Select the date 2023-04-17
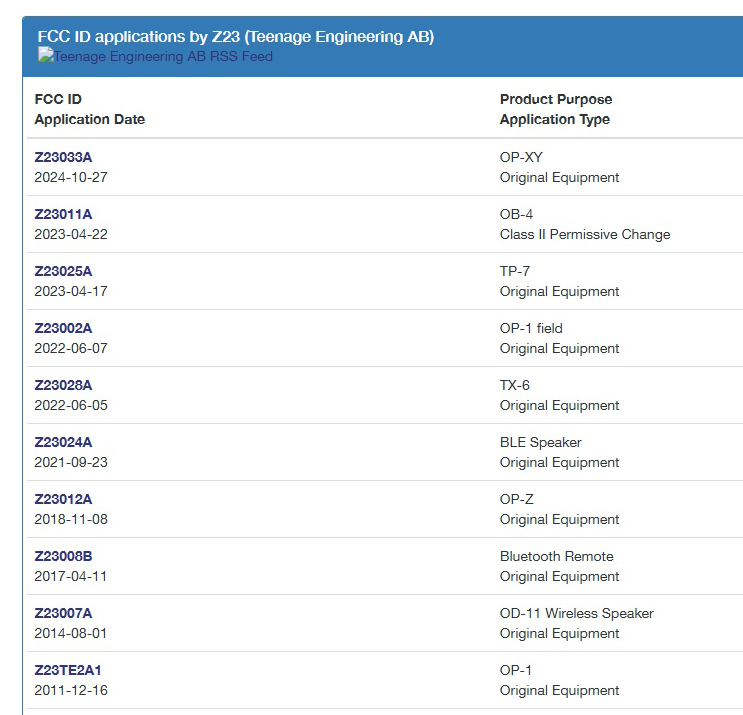Image resolution: width=743 pixels, height=715 pixels. (71, 291)
